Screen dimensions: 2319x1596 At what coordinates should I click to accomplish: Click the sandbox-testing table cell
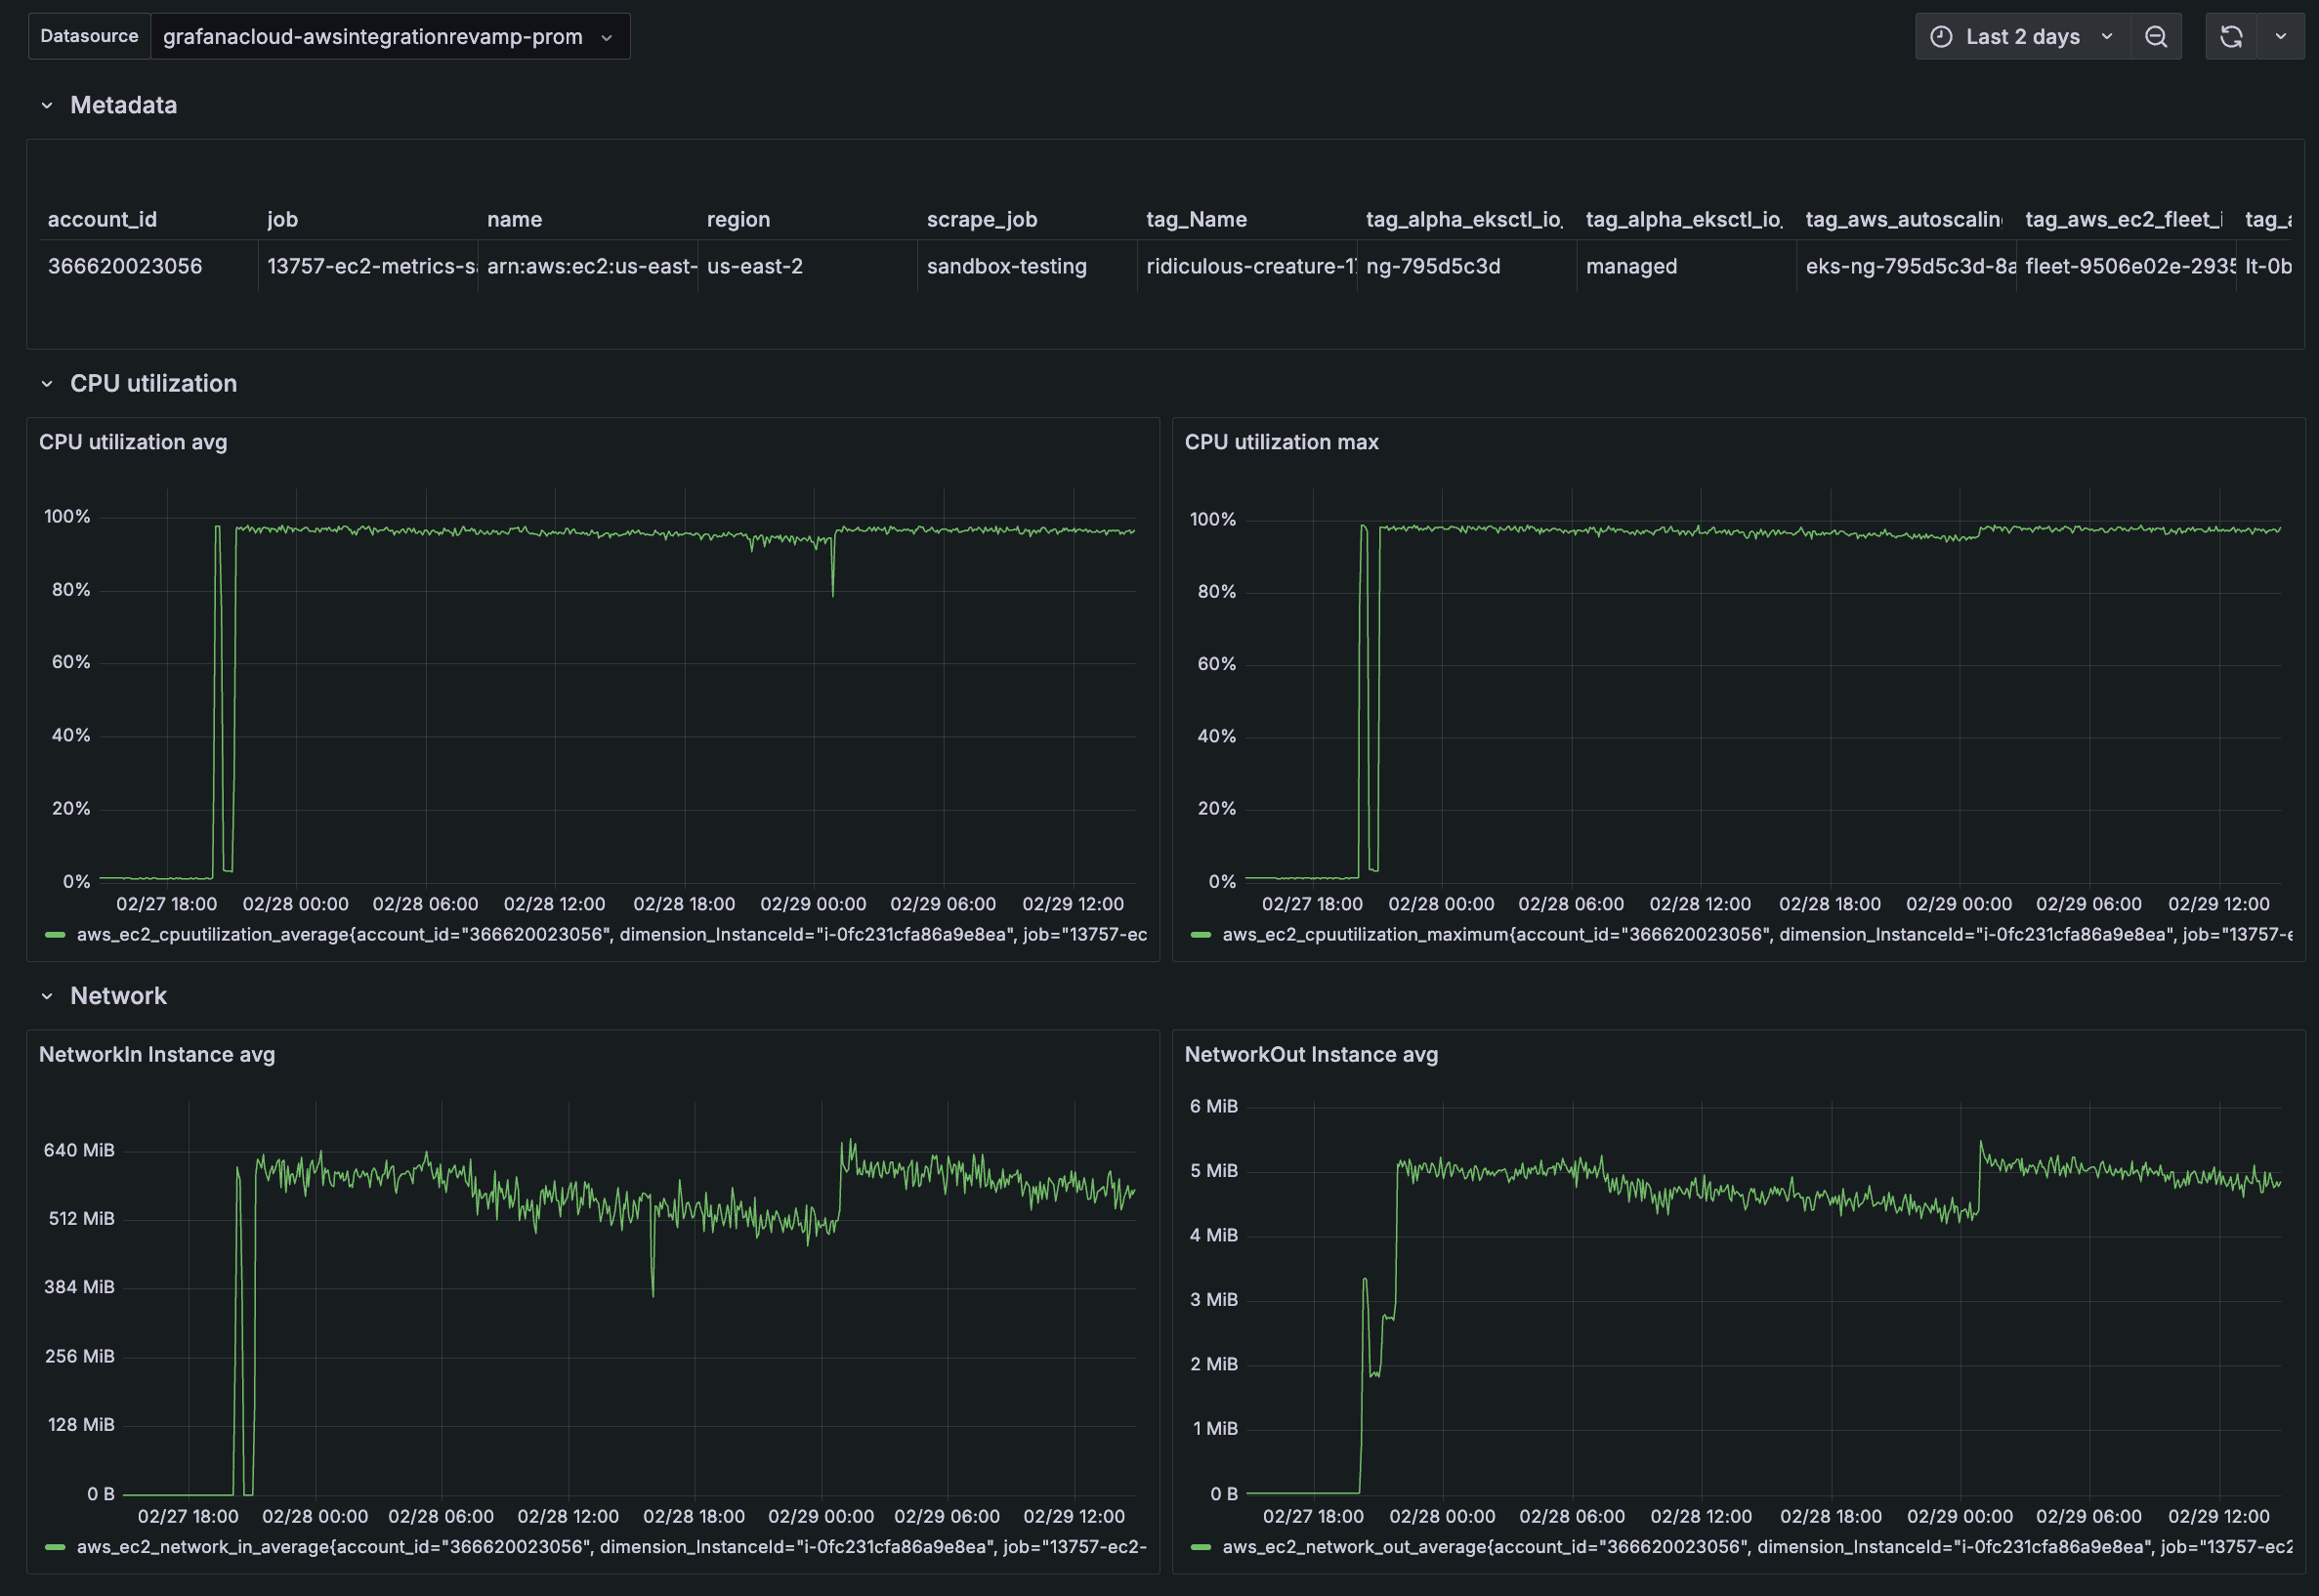(x=1006, y=266)
